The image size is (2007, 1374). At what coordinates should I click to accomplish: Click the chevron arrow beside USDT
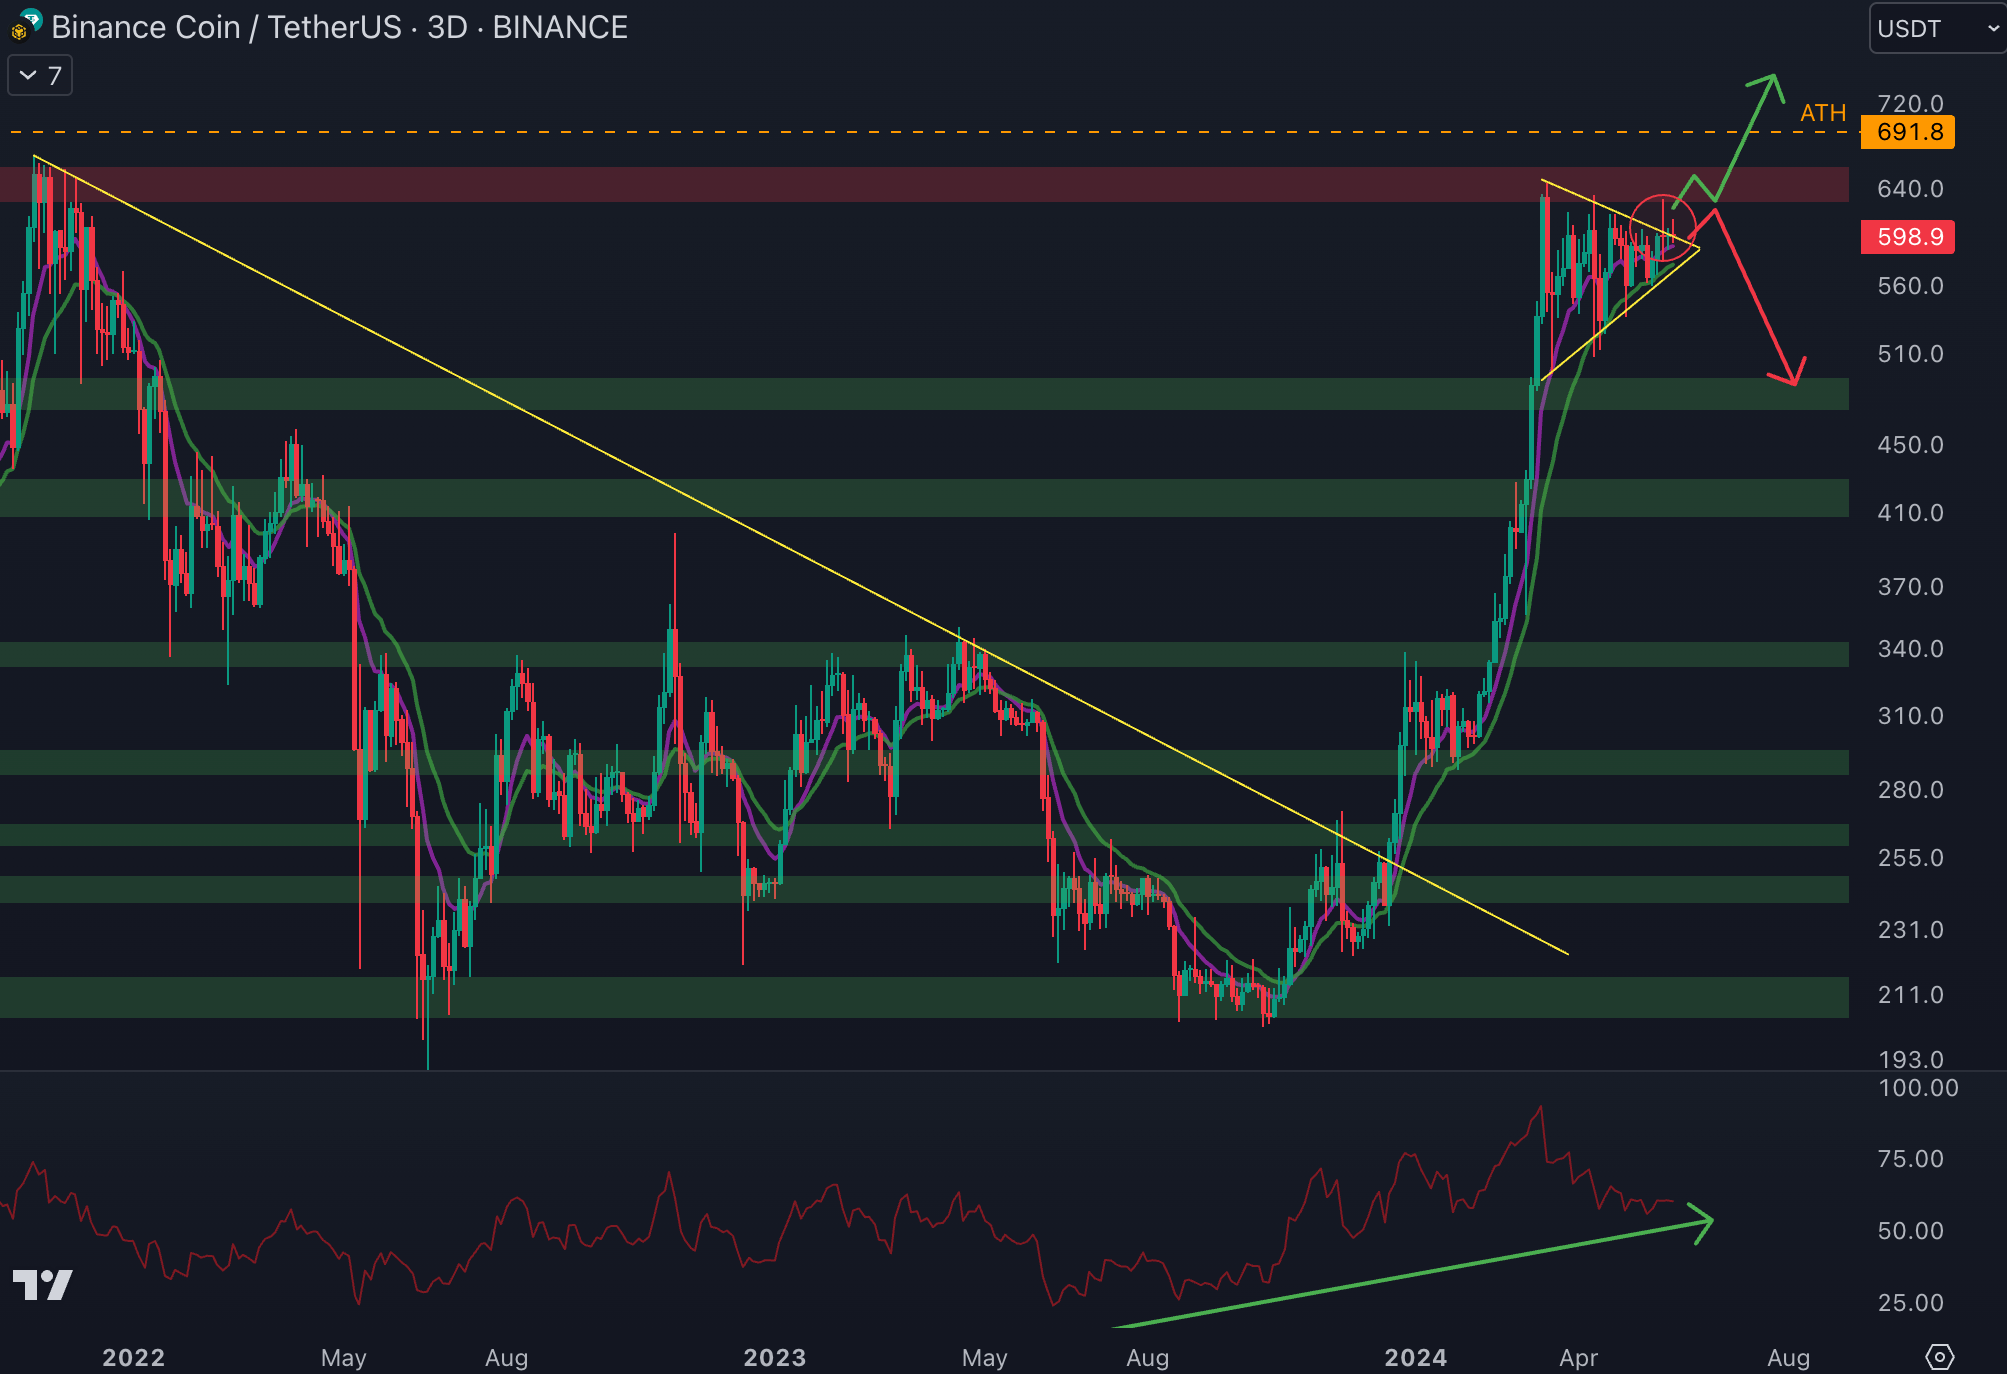pyautogui.click(x=1992, y=28)
